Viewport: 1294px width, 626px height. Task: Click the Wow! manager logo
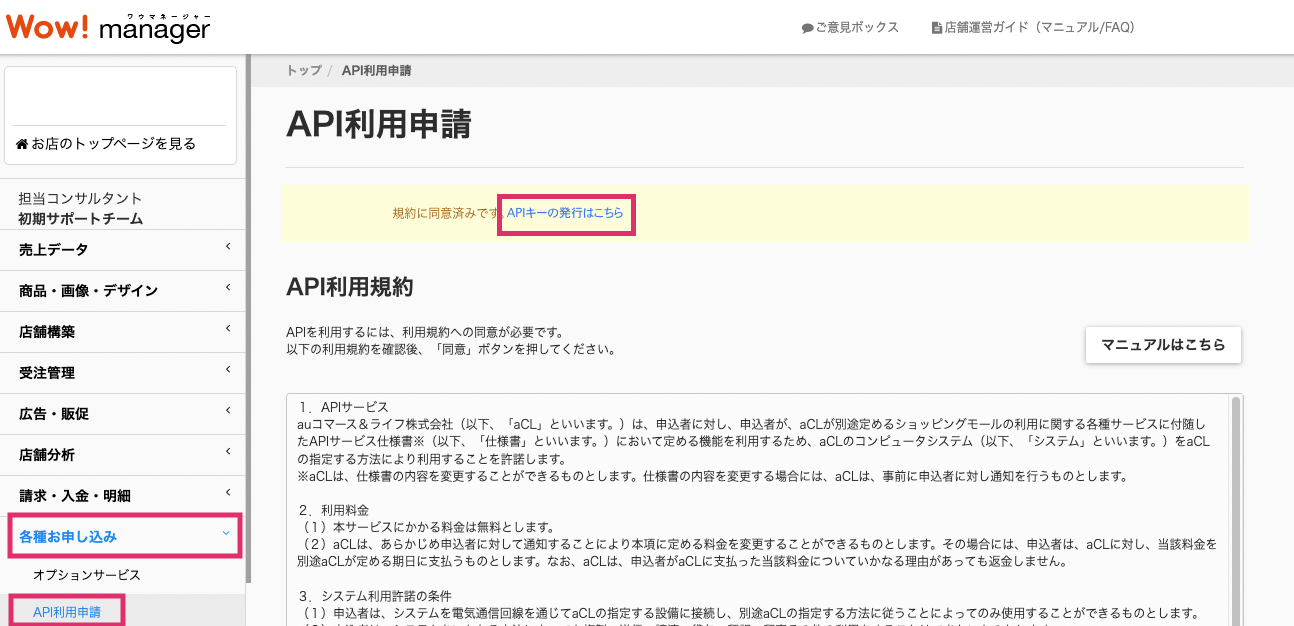[x=105, y=27]
